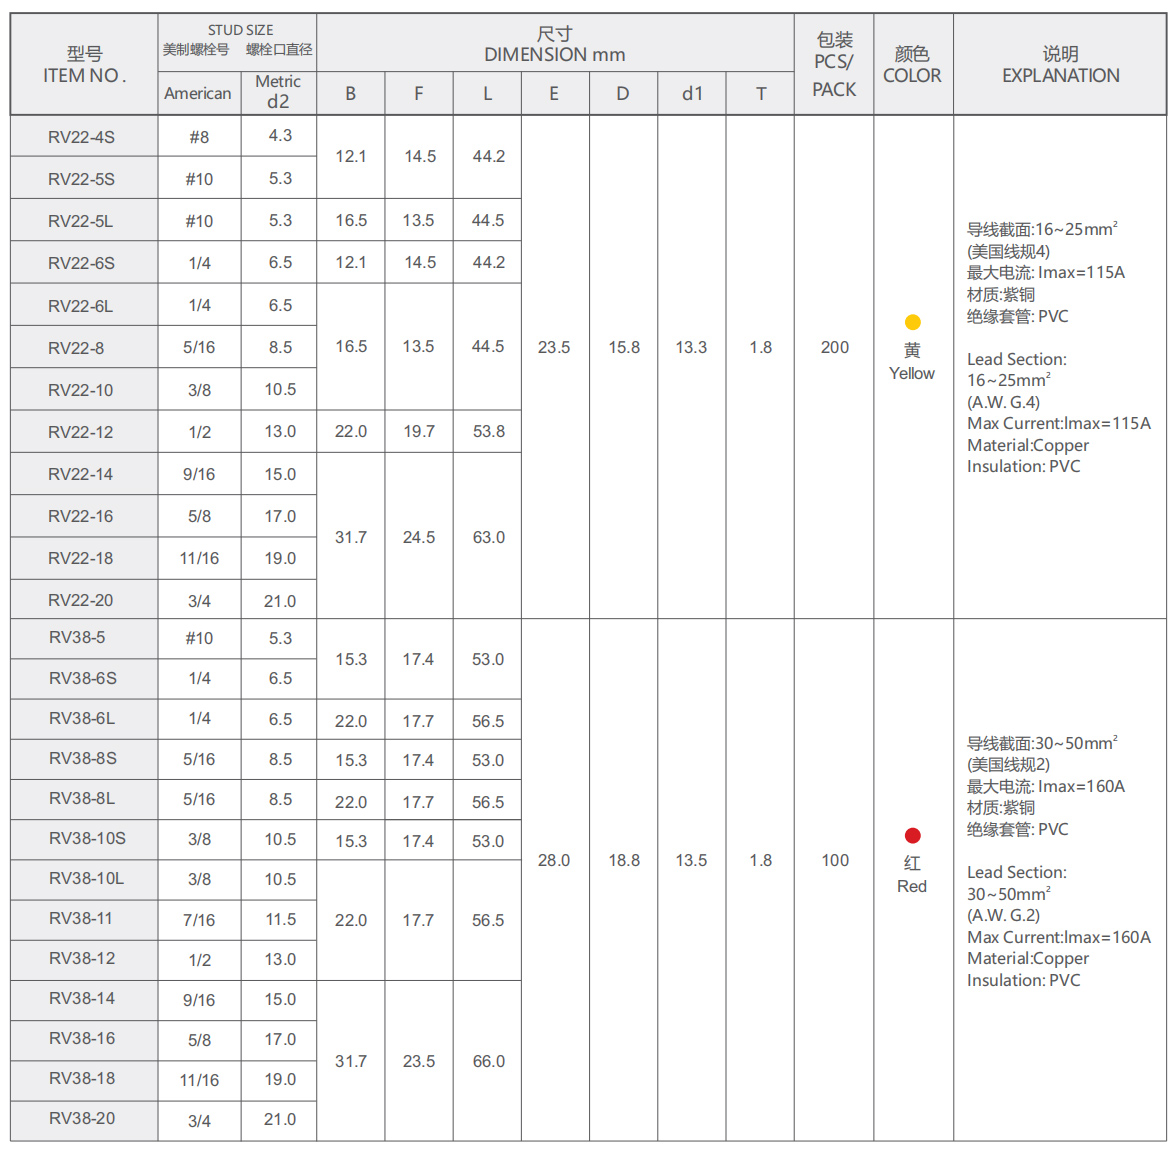Image resolution: width=1174 pixels, height=1149 pixels.
Task: Select item number RV38-10L
Action: 87,878
